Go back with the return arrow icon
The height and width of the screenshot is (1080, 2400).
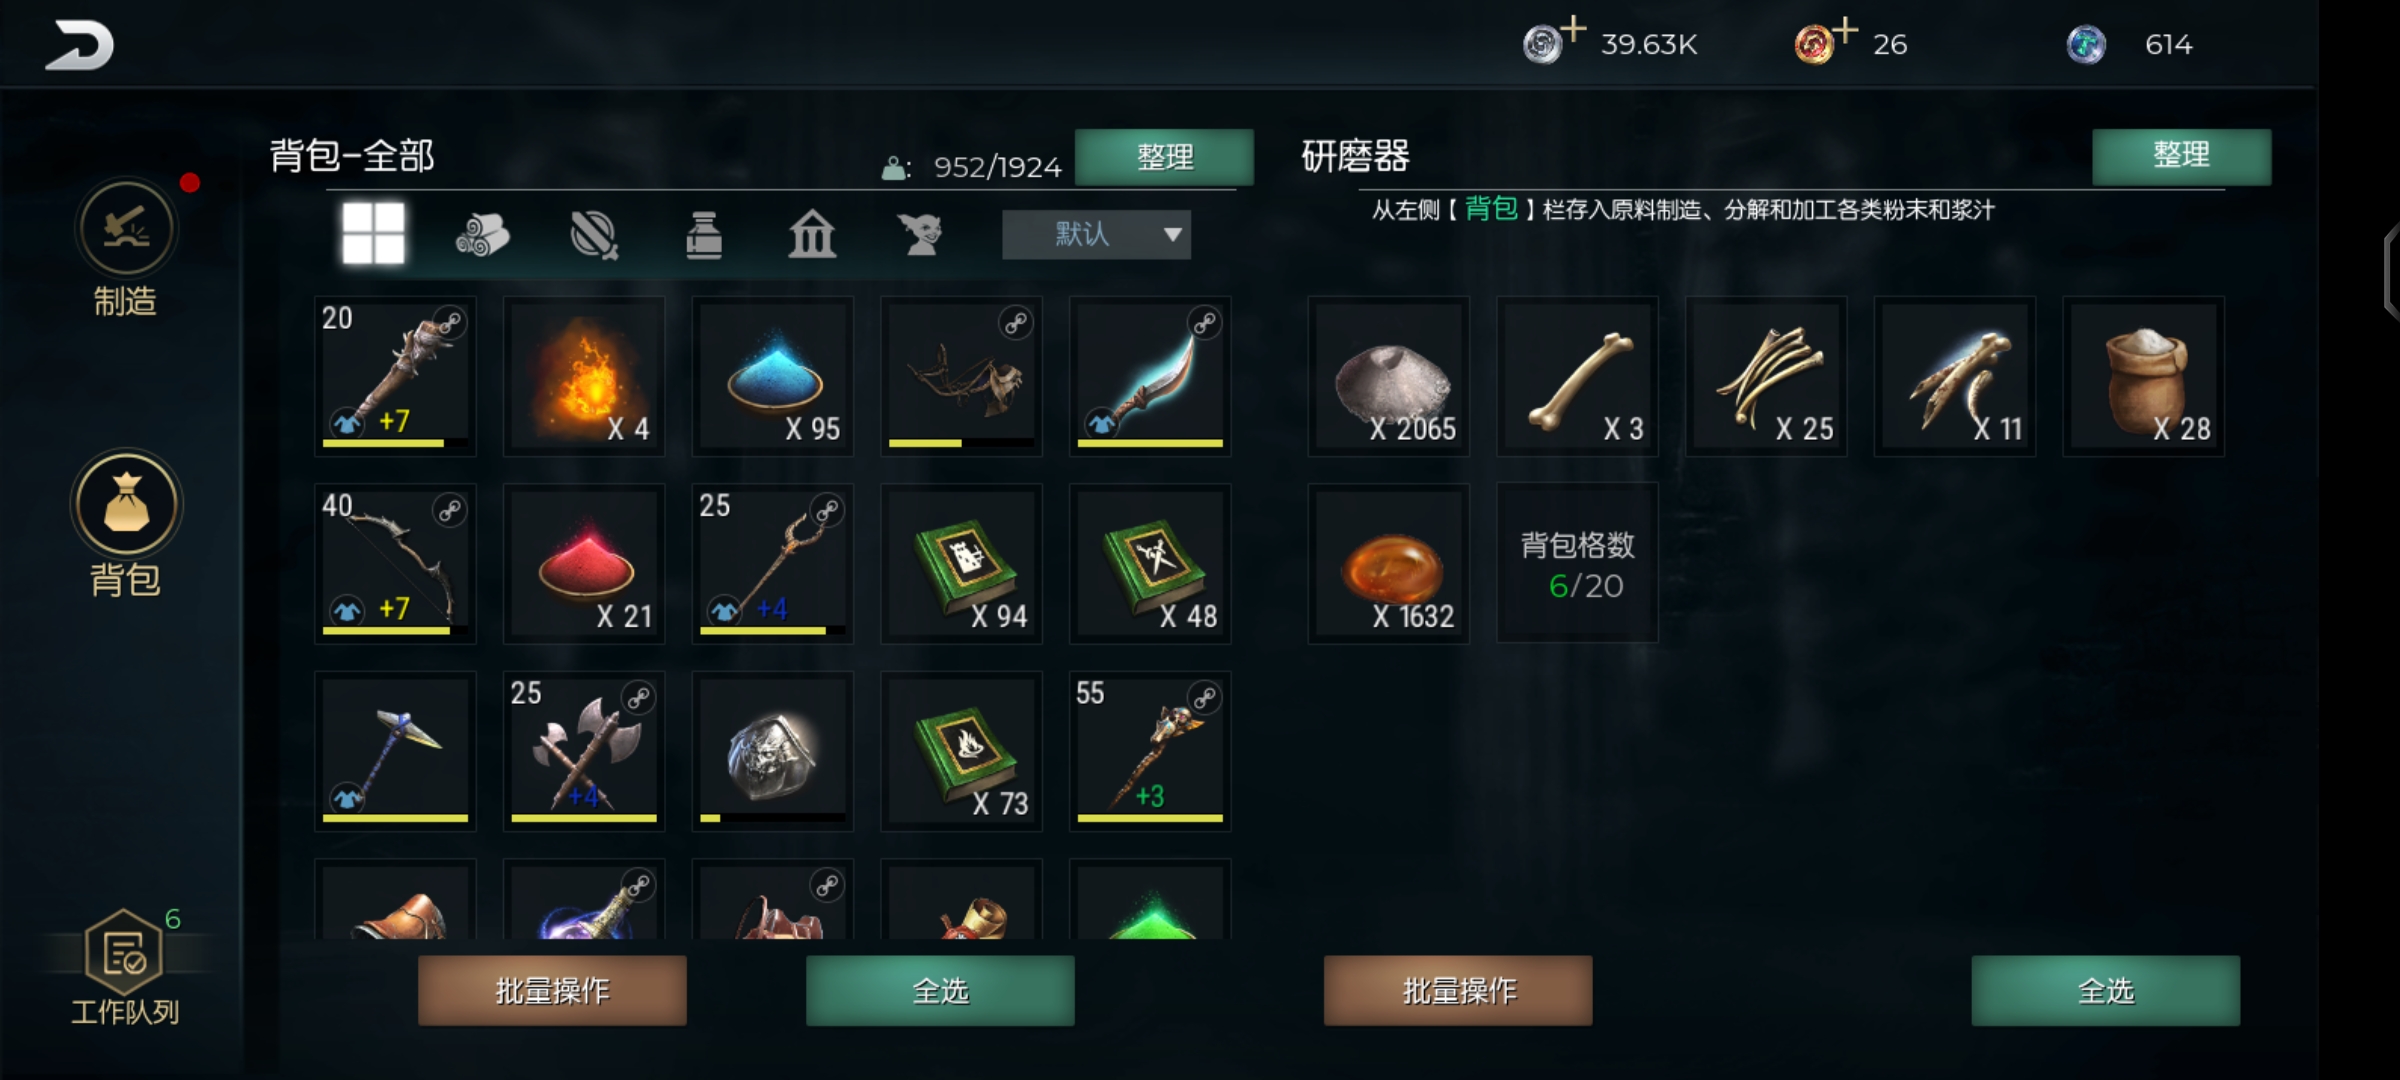tap(79, 45)
